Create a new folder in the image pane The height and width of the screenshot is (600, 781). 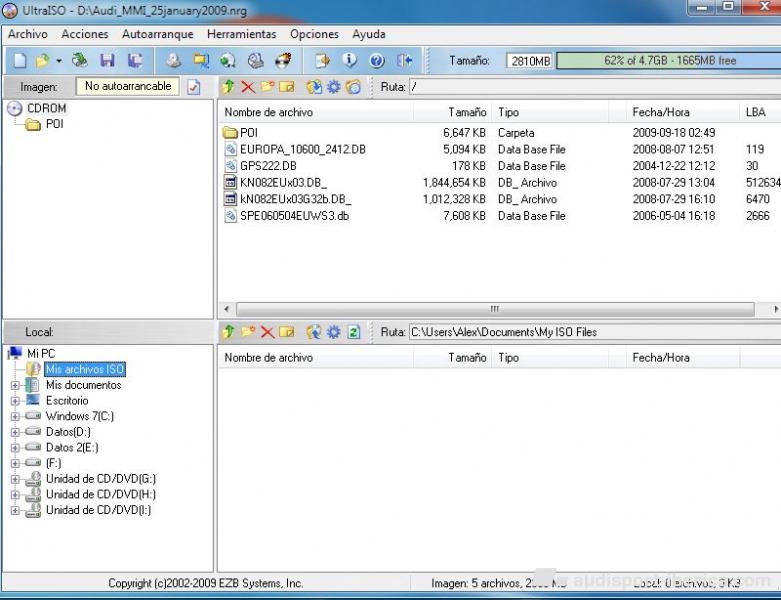click(267, 87)
